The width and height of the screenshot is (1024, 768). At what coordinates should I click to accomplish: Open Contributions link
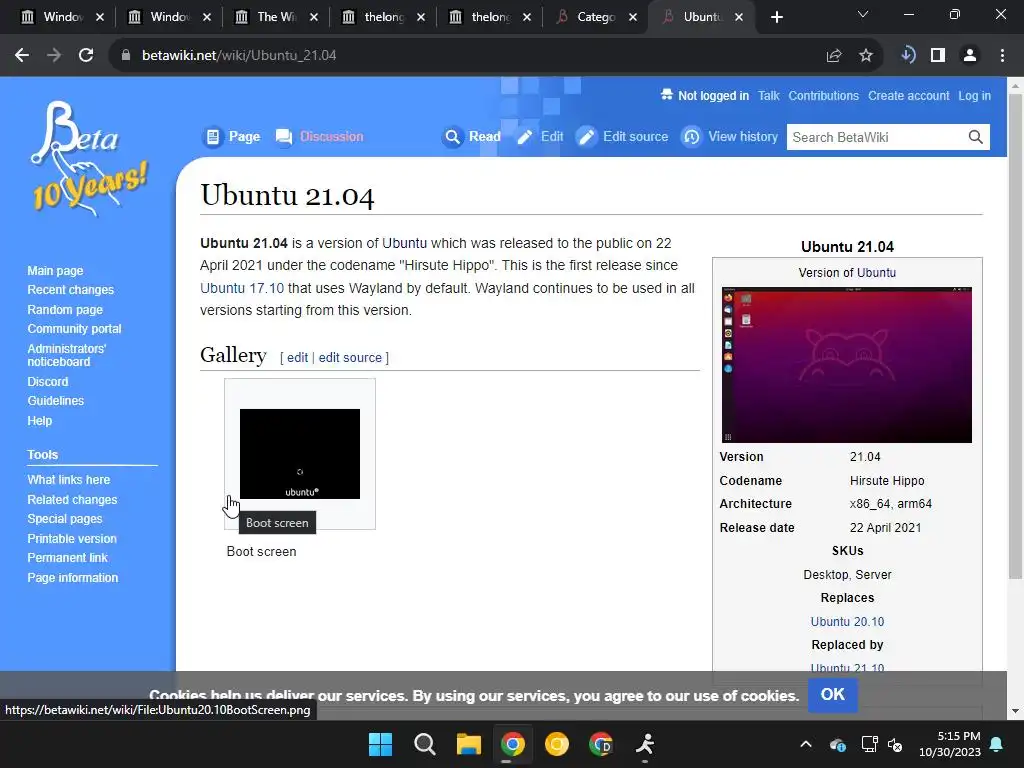click(824, 96)
